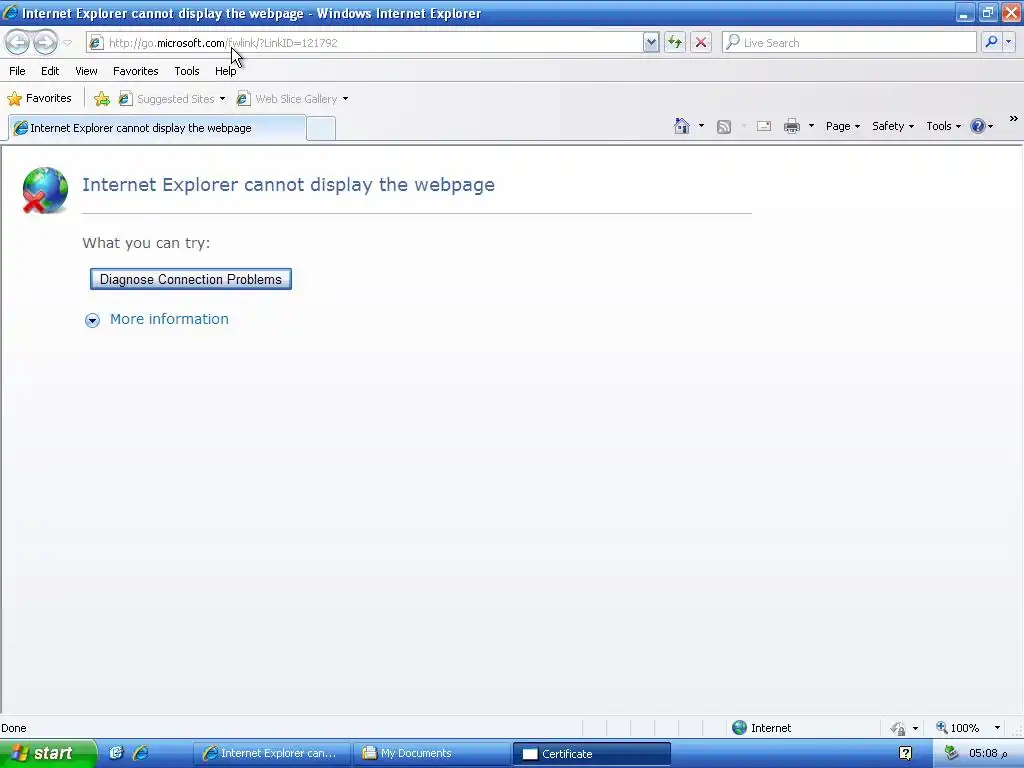Open the Tools menu in menu bar

pos(186,71)
